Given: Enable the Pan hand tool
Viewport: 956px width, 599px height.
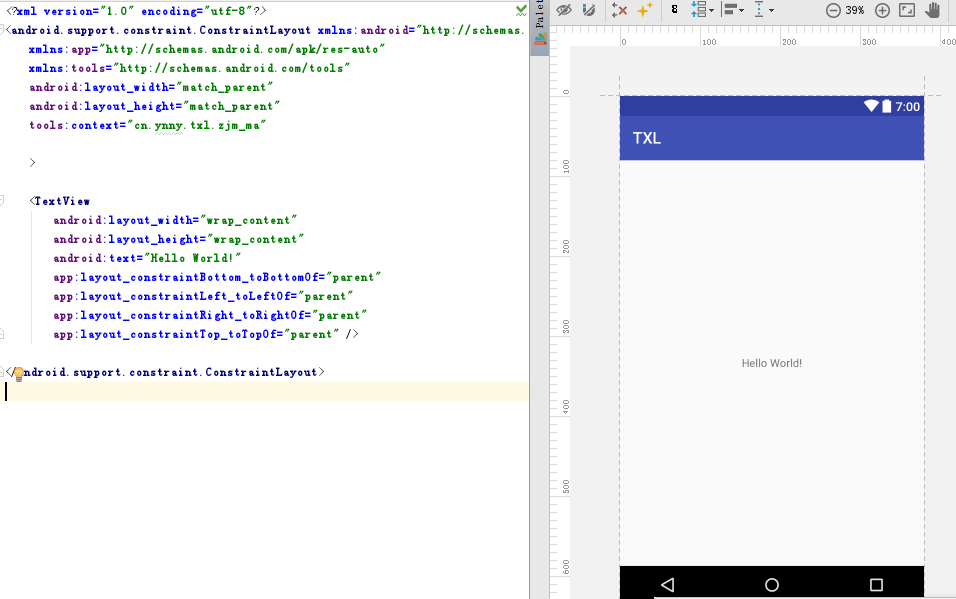Looking at the screenshot, I should tap(932, 10).
